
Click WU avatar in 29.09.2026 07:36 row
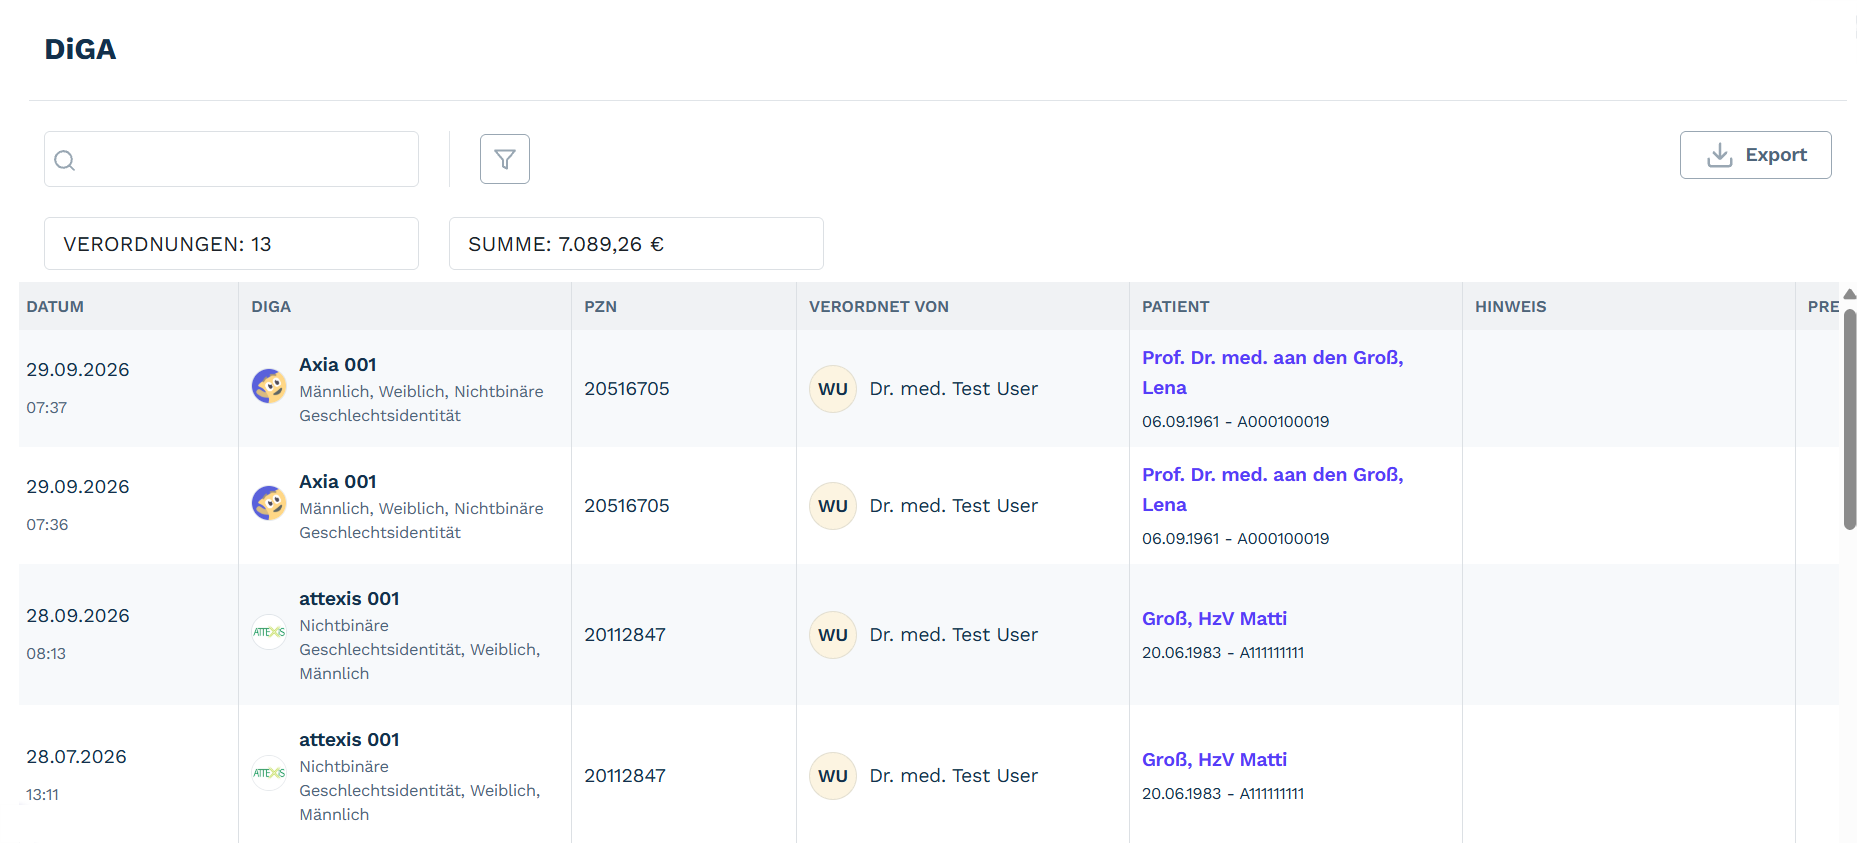pyautogui.click(x=833, y=506)
